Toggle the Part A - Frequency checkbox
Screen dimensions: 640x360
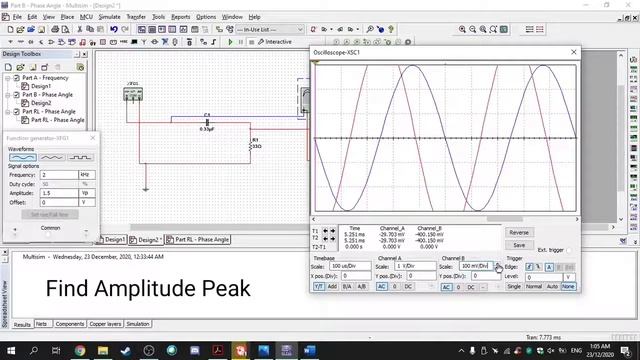point(17,78)
